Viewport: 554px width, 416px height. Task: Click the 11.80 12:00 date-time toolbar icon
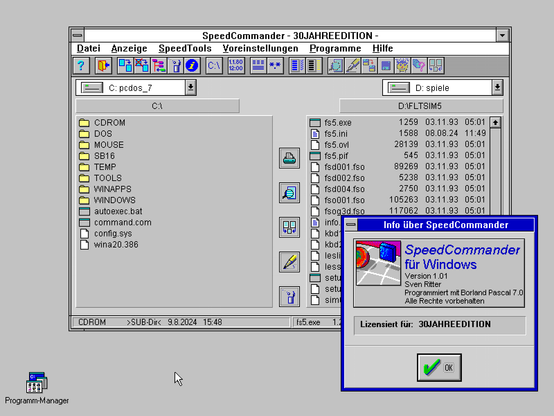click(x=236, y=66)
